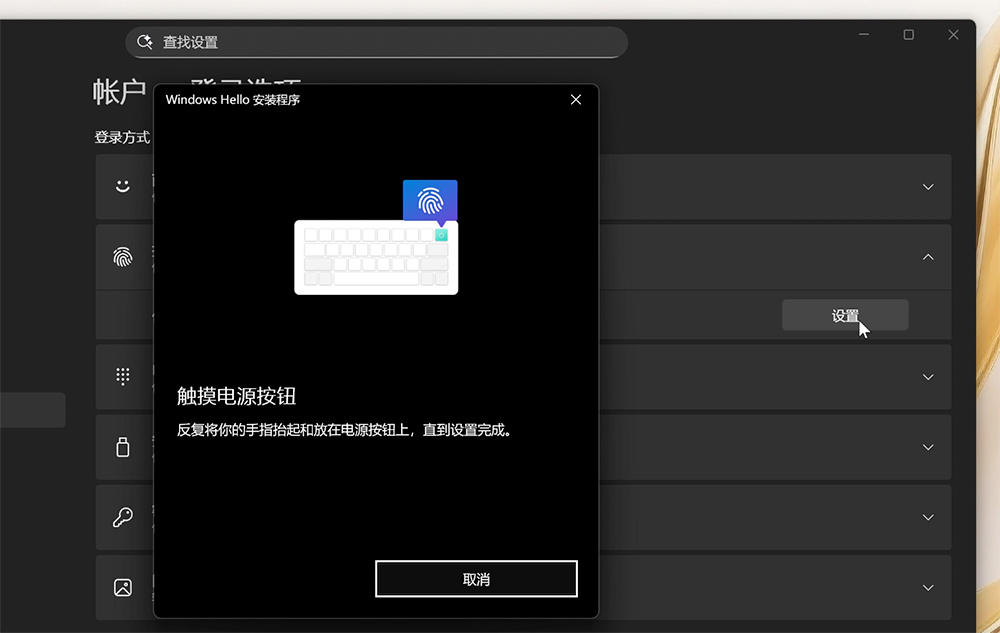Close the Windows Hello 安装程序 dialog
This screenshot has width=1000, height=633.
575,100
